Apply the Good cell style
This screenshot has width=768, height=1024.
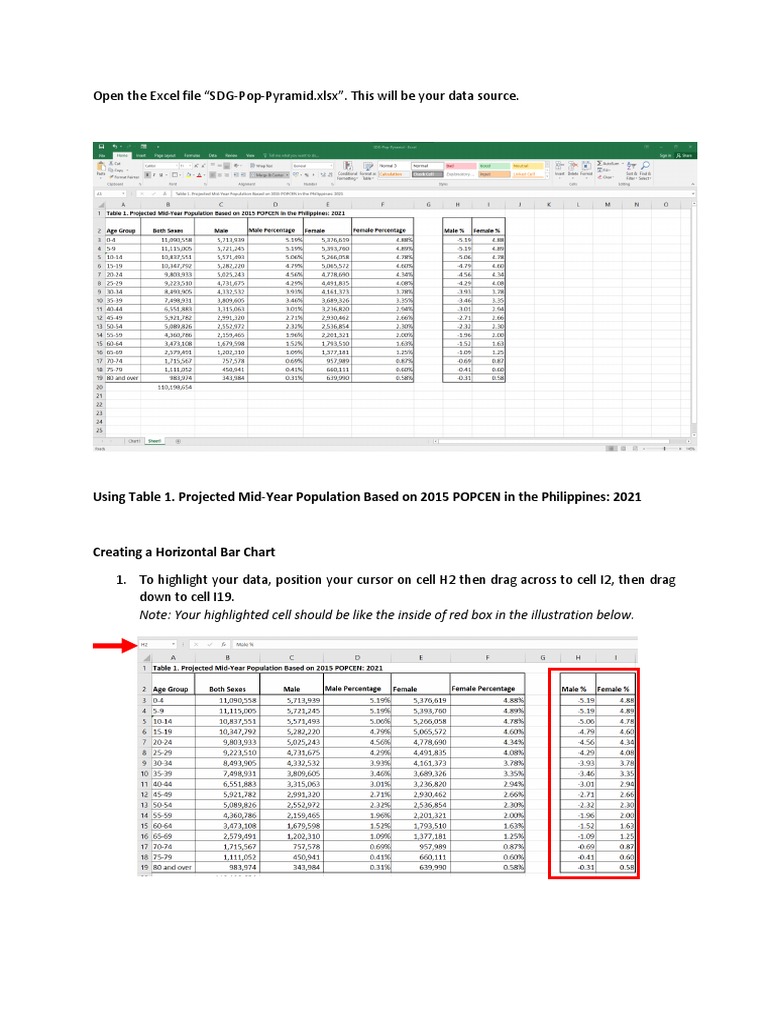(494, 166)
